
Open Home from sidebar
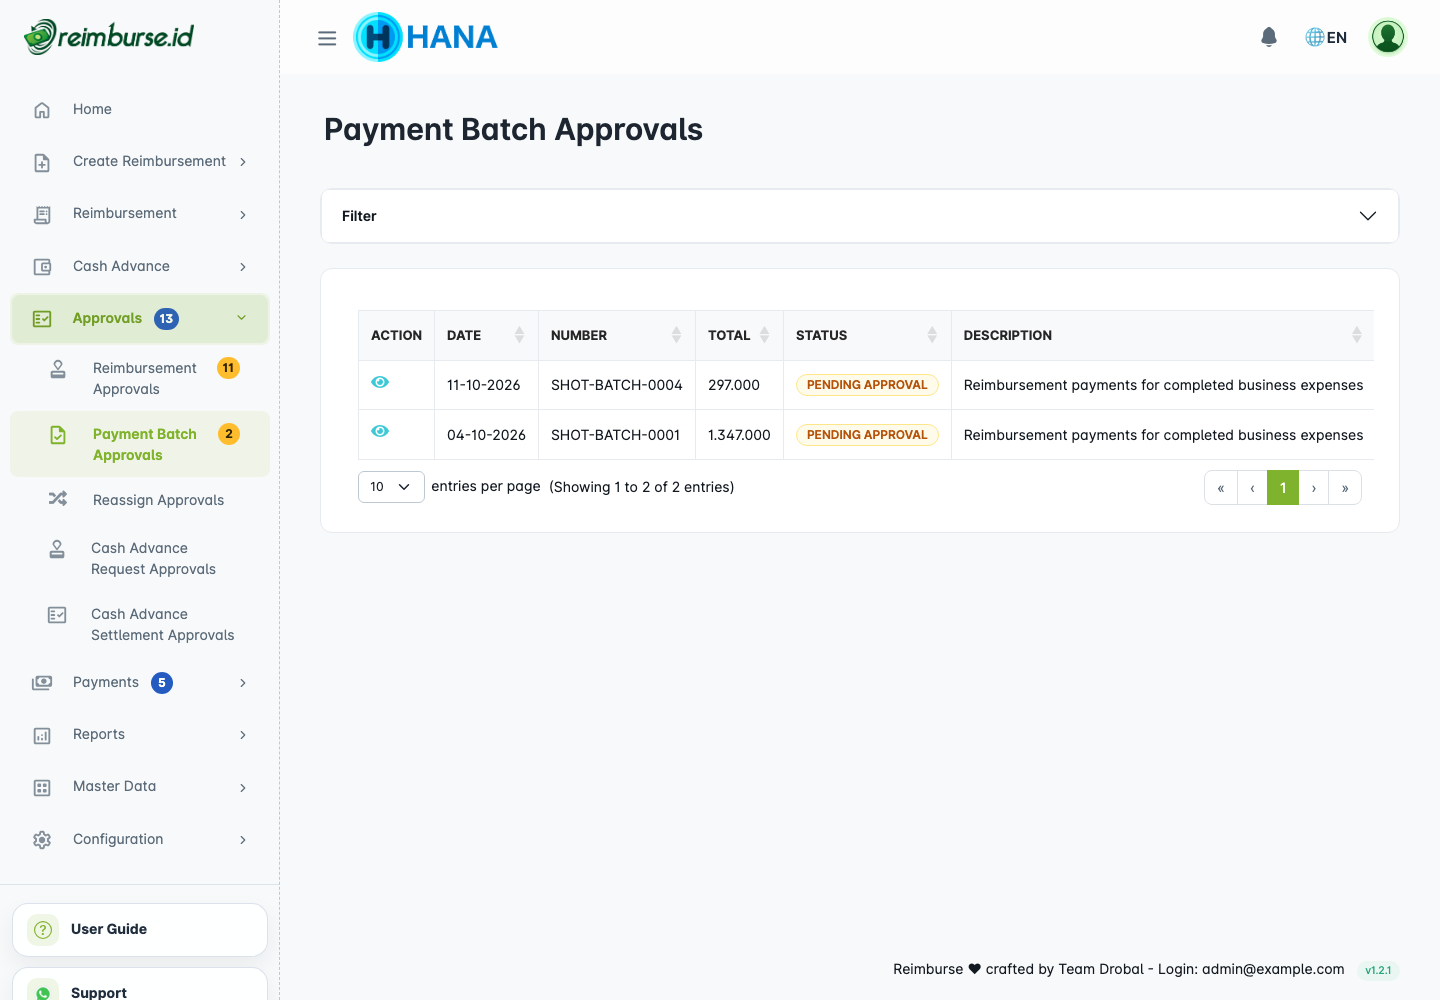point(140,110)
